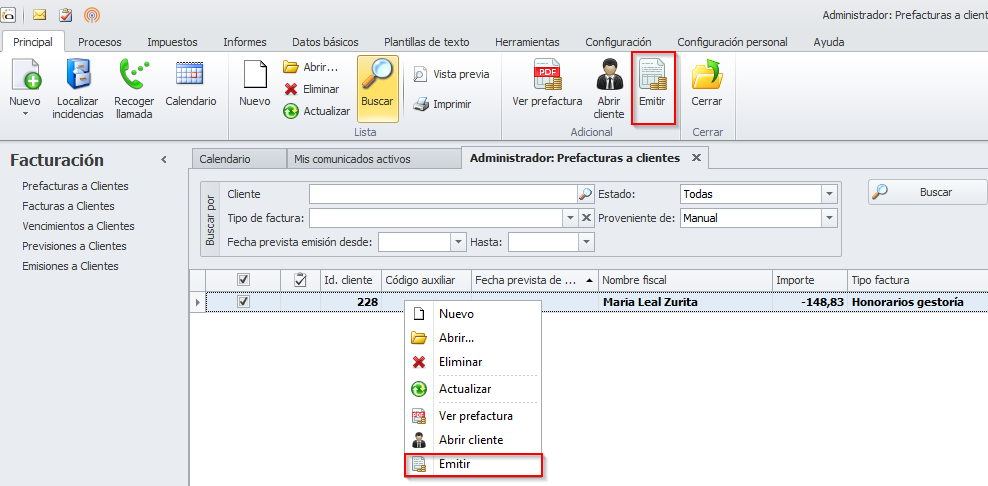Open the Tipo de factura dropdown
Image resolution: width=988 pixels, height=486 pixels.
570,218
